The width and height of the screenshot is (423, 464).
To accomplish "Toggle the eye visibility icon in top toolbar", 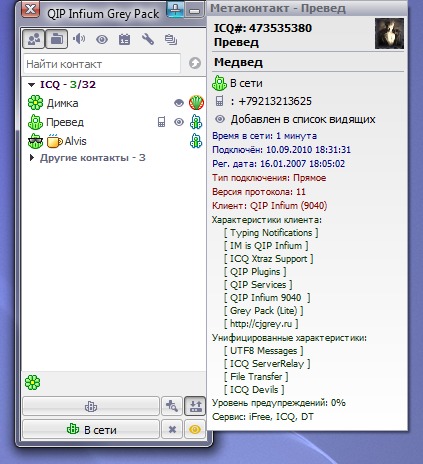I will point(102,40).
